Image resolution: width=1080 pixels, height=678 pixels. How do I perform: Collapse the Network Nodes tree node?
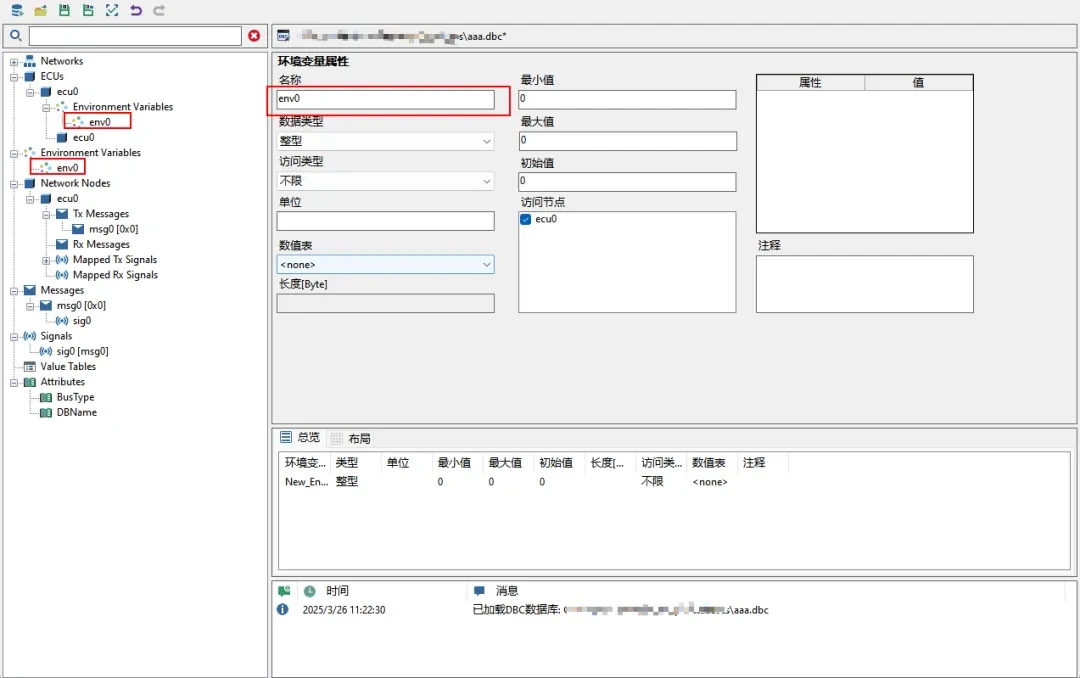click(15, 184)
